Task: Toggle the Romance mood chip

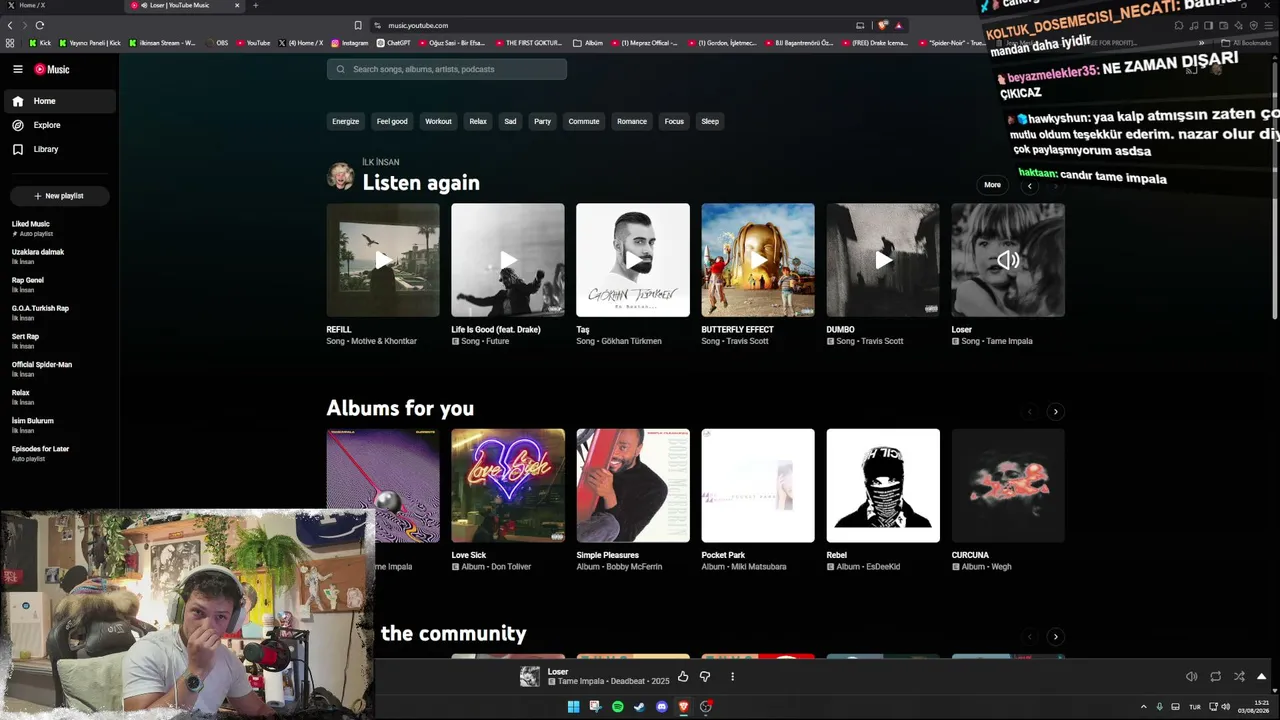Action: [632, 121]
